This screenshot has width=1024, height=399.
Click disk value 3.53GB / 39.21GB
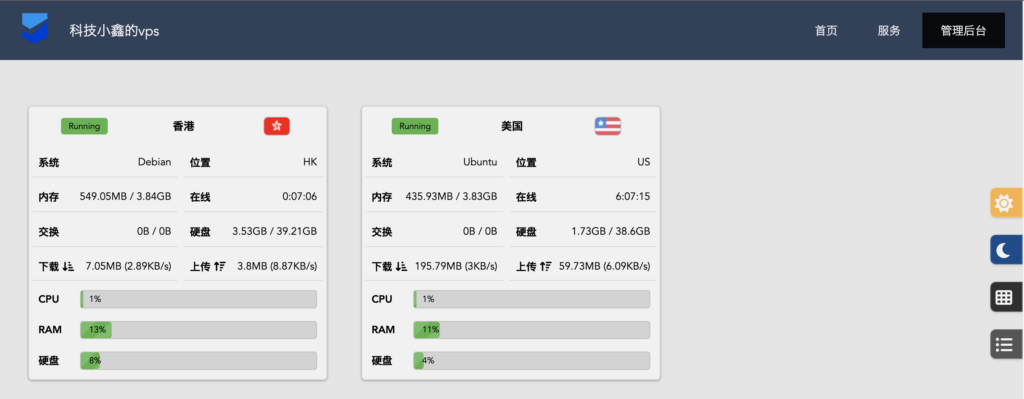(274, 231)
